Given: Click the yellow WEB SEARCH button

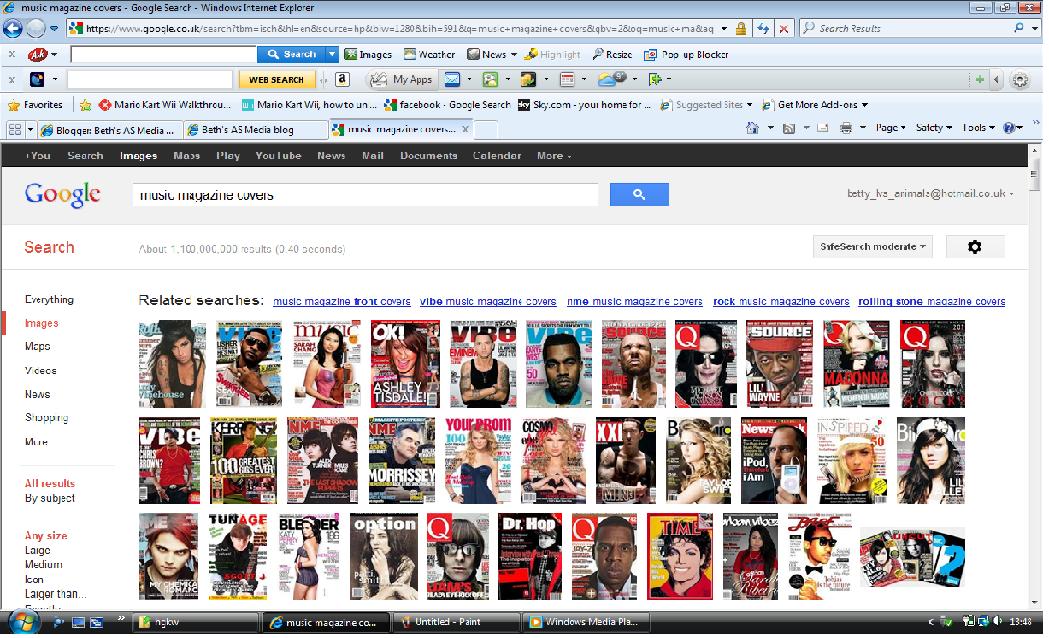Looking at the screenshot, I should pyautogui.click(x=276, y=80).
